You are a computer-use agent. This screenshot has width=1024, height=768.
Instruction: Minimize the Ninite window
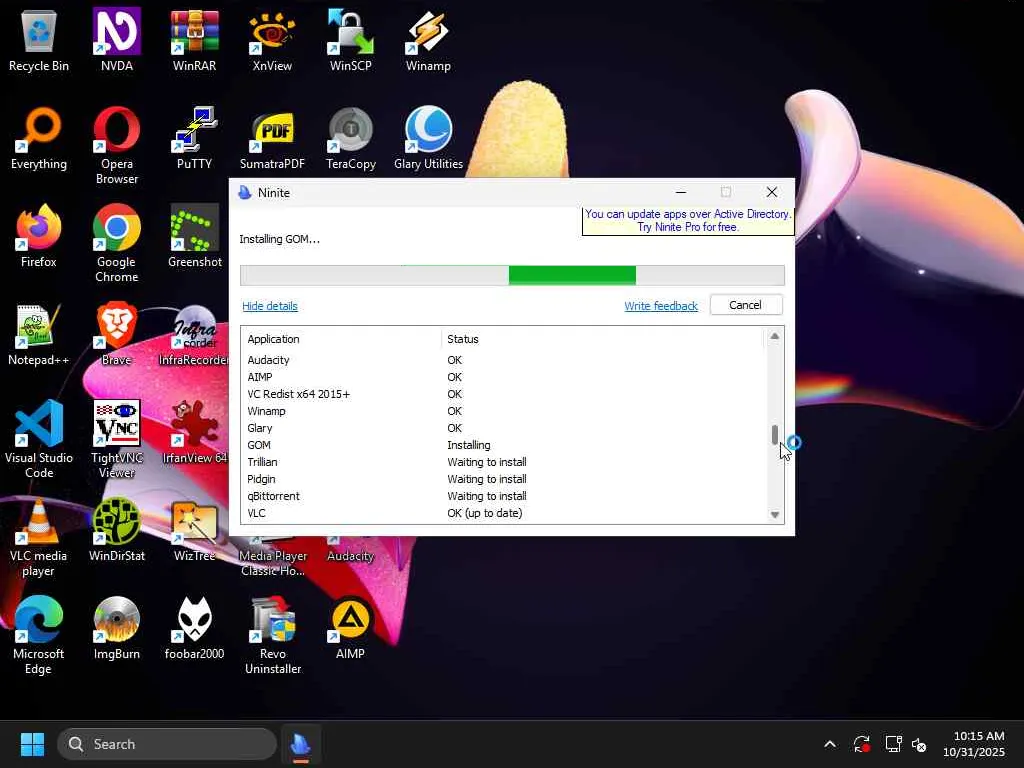[x=680, y=192]
